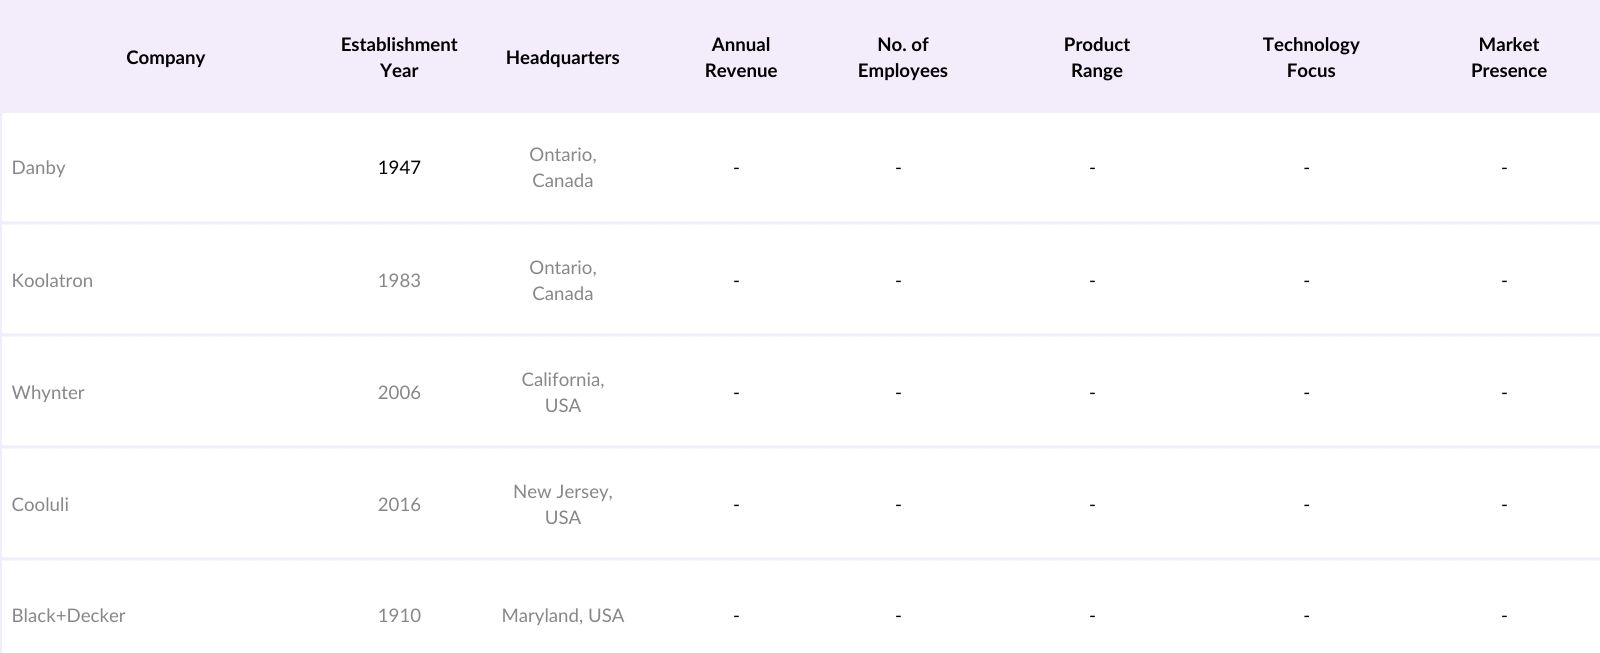Click the Product Range column header

click(1097, 57)
